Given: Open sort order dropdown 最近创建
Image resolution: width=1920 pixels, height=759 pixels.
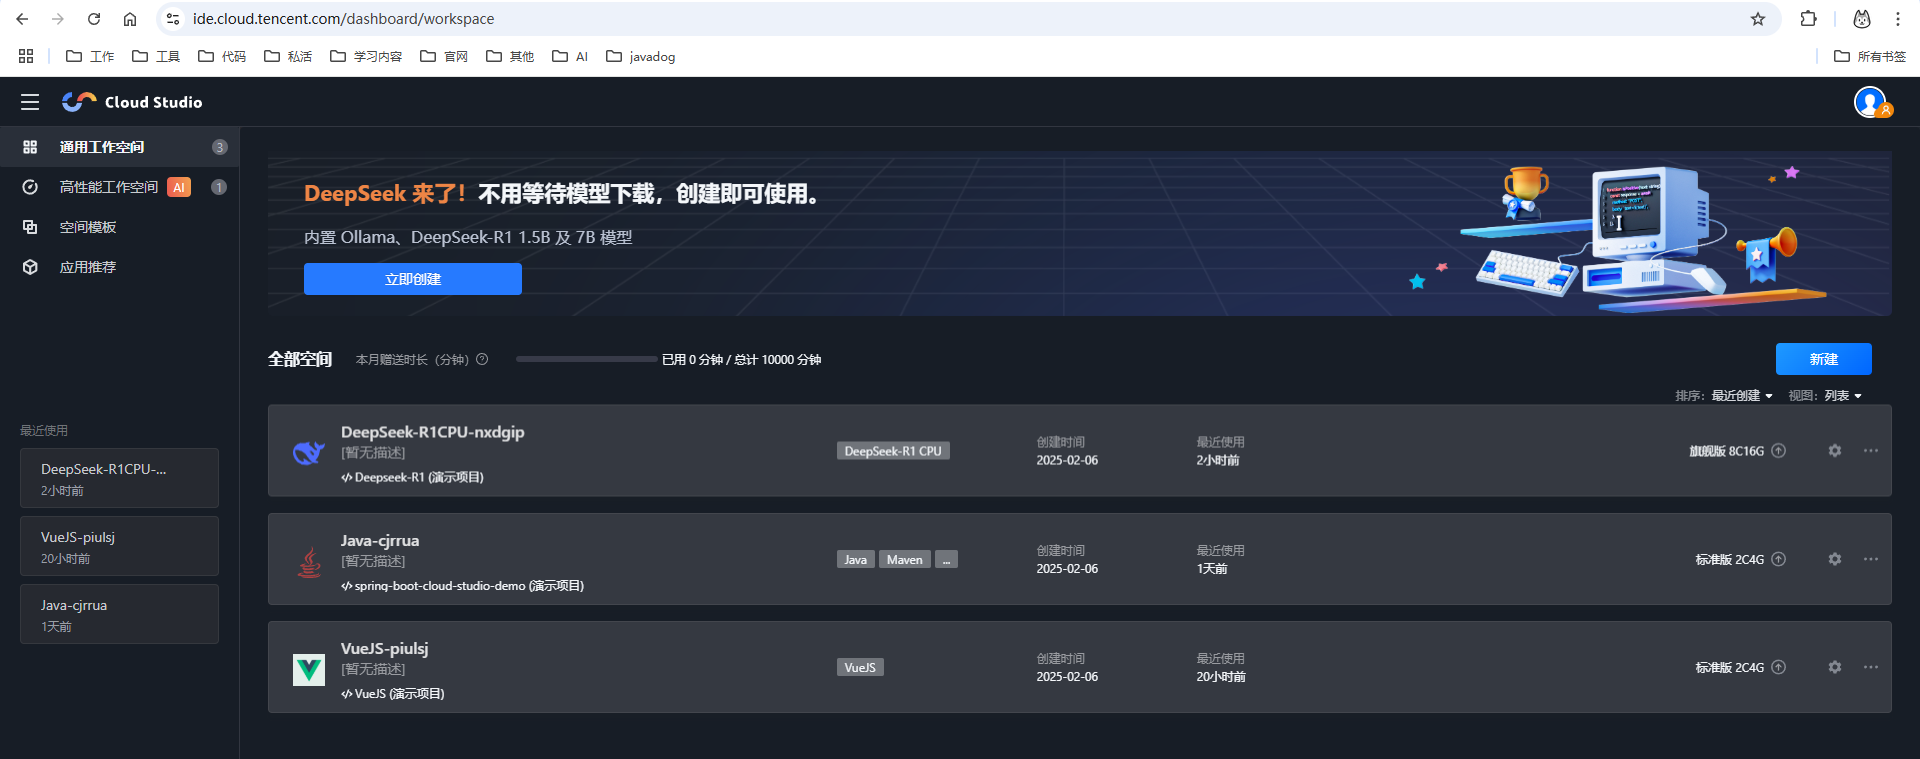Looking at the screenshot, I should click(1742, 396).
